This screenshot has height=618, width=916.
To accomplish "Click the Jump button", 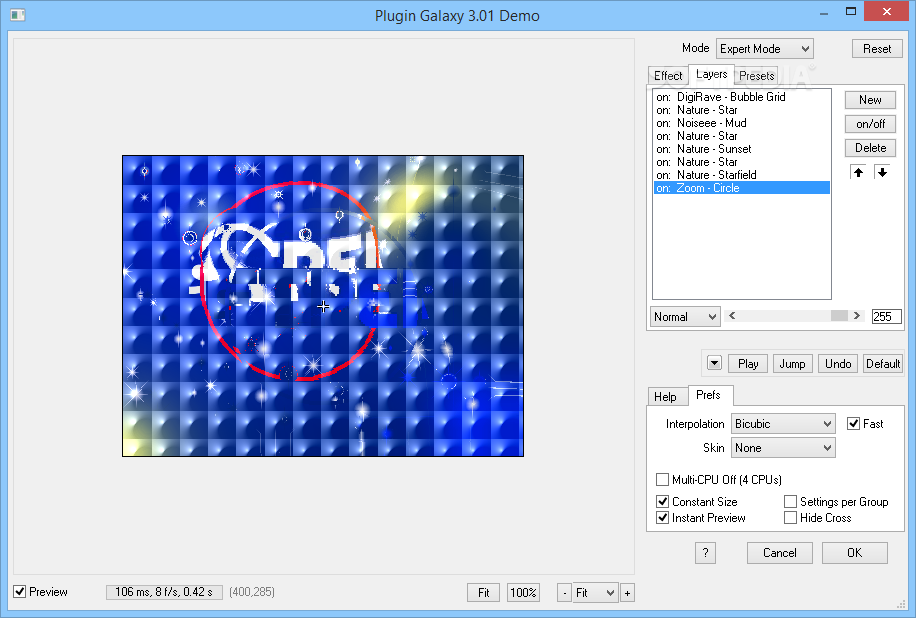I will tap(792, 363).
